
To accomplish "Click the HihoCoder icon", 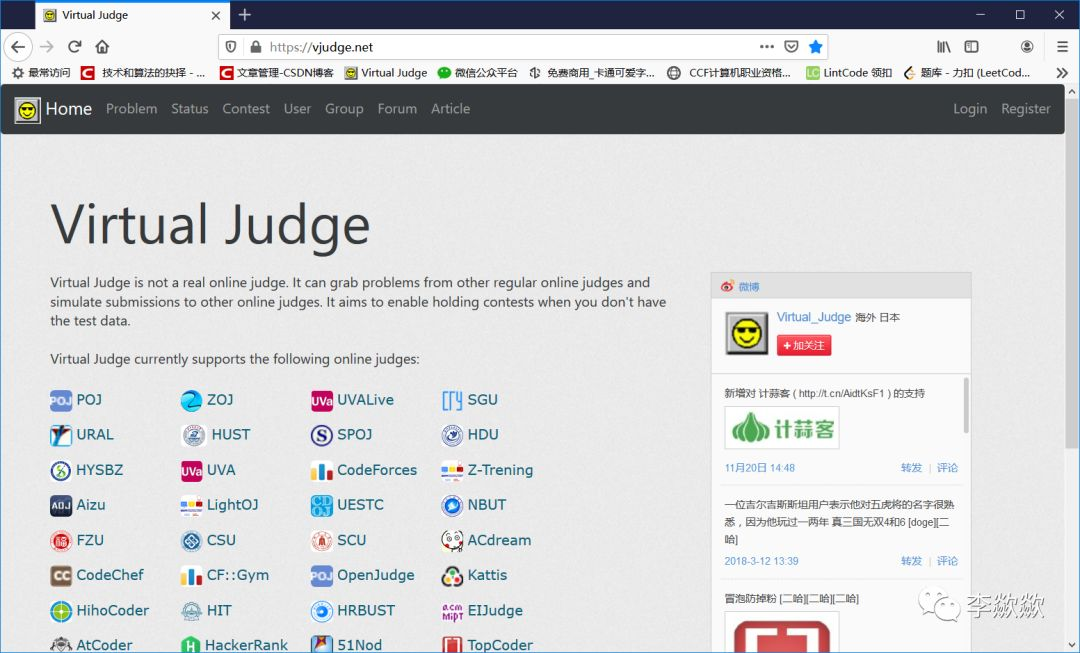I will tap(61, 611).
